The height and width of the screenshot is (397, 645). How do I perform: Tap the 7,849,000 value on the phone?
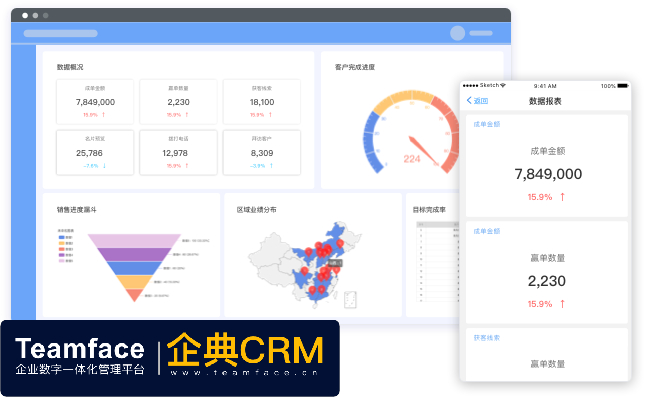(548, 174)
